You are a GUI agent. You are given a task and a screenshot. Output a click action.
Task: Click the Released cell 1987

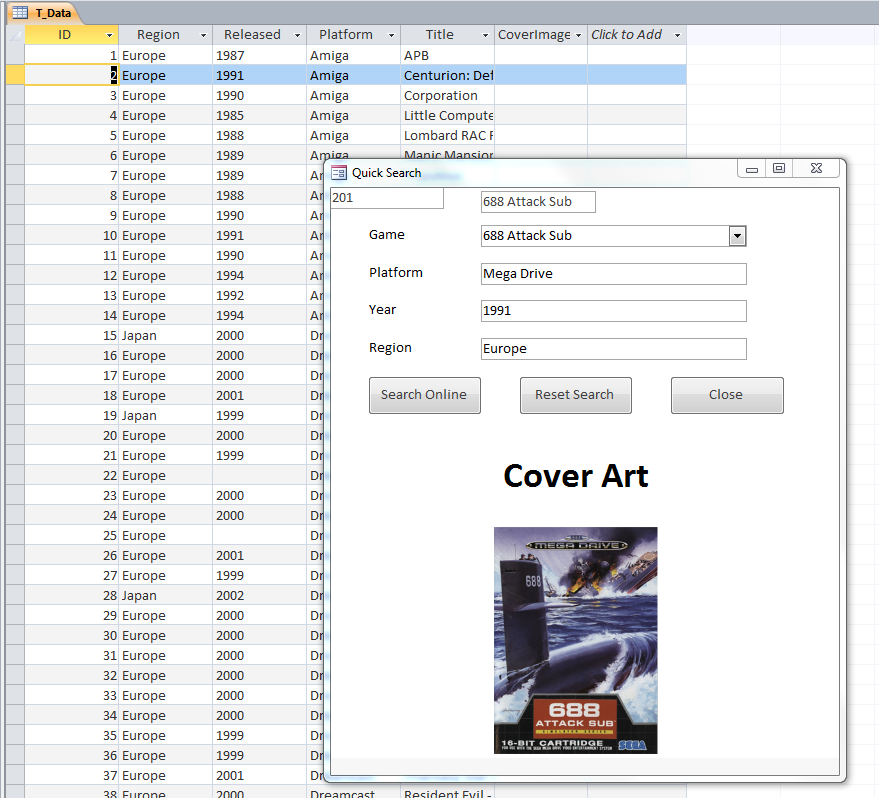tap(260, 55)
